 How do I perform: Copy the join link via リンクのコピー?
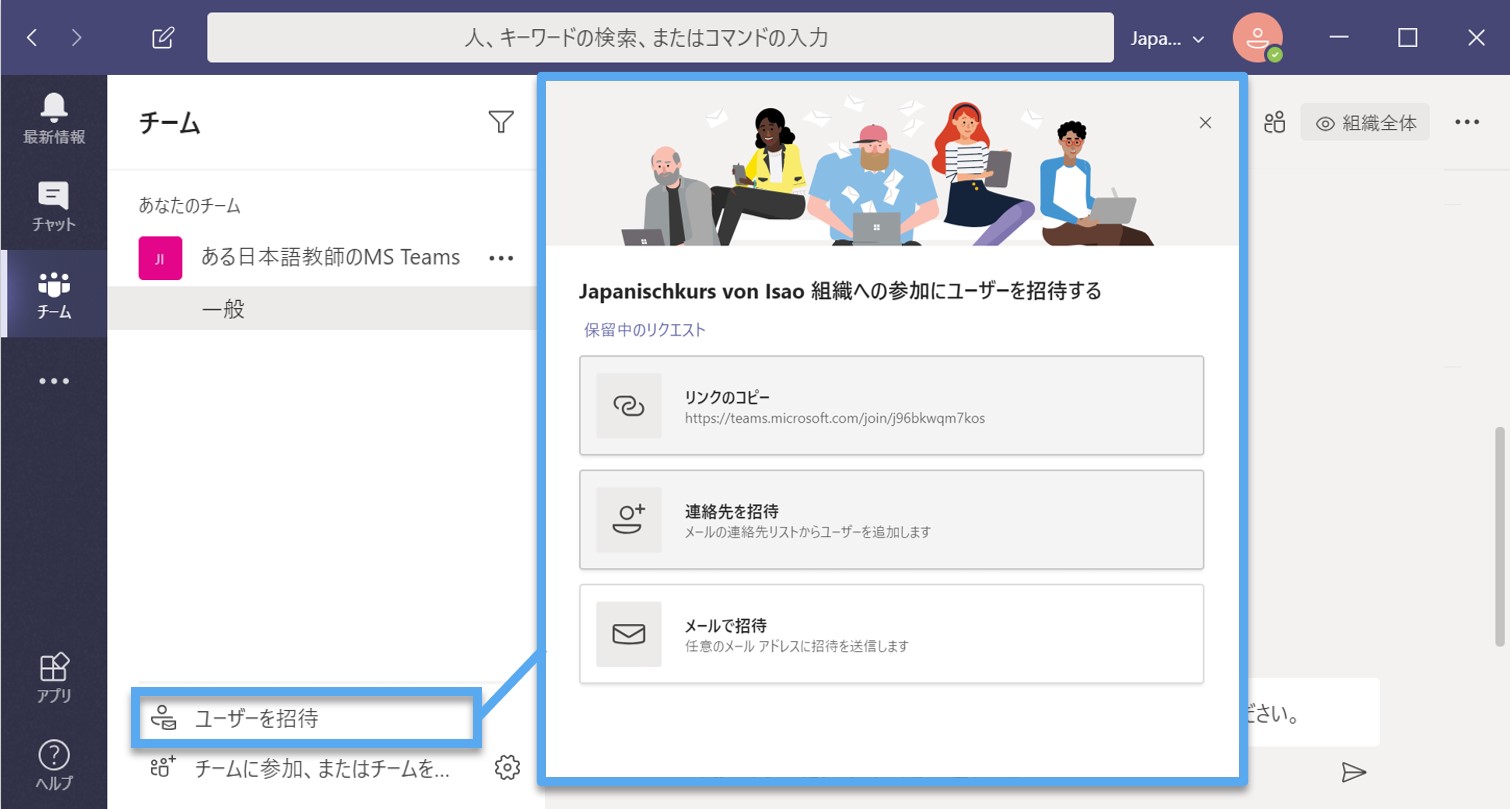coord(891,405)
